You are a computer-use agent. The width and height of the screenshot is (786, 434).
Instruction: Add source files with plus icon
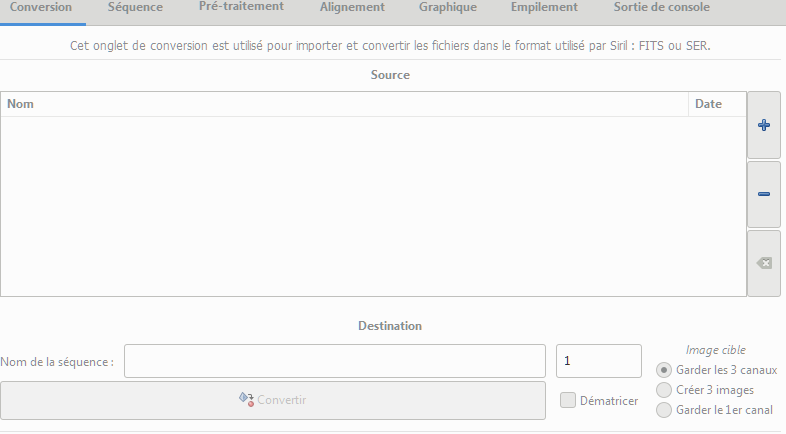tap(764, 125)
